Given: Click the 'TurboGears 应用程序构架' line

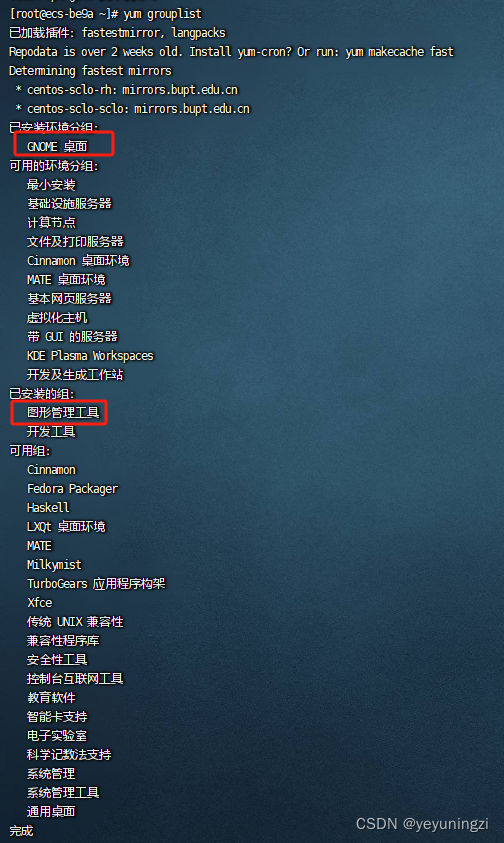Looking at the screenshot, I should coord(96,584).
